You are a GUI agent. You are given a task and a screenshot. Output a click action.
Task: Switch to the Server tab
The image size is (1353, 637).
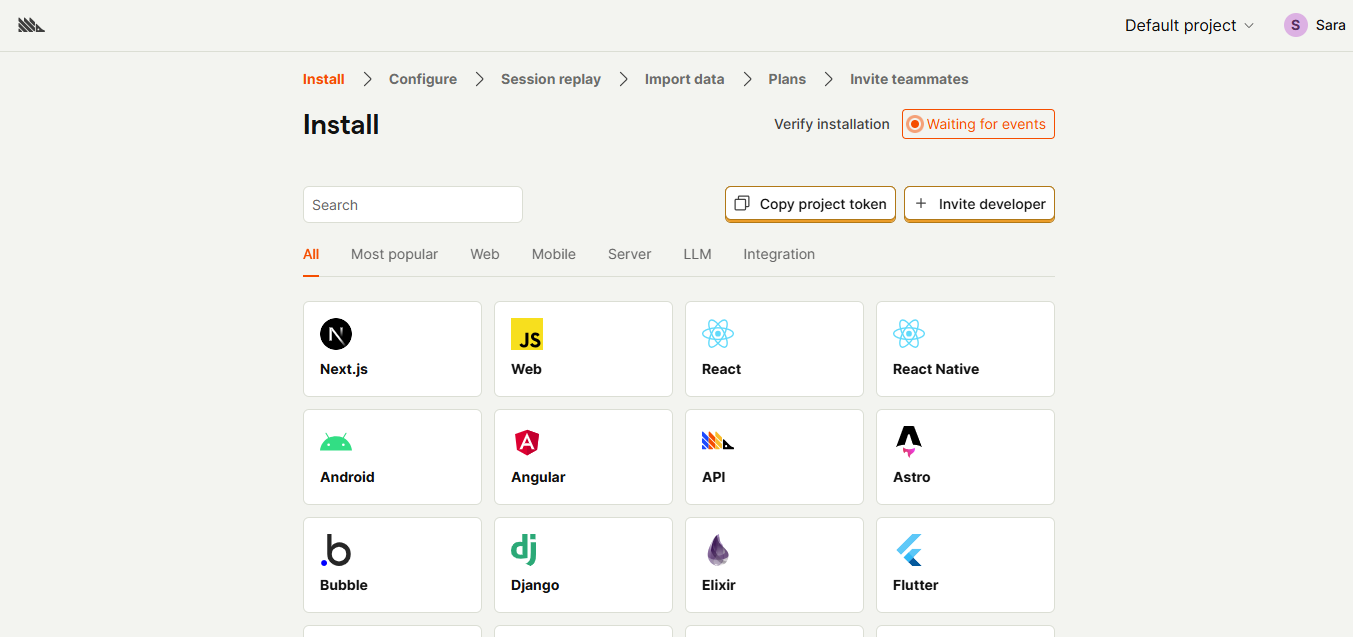tap(630, 254)
